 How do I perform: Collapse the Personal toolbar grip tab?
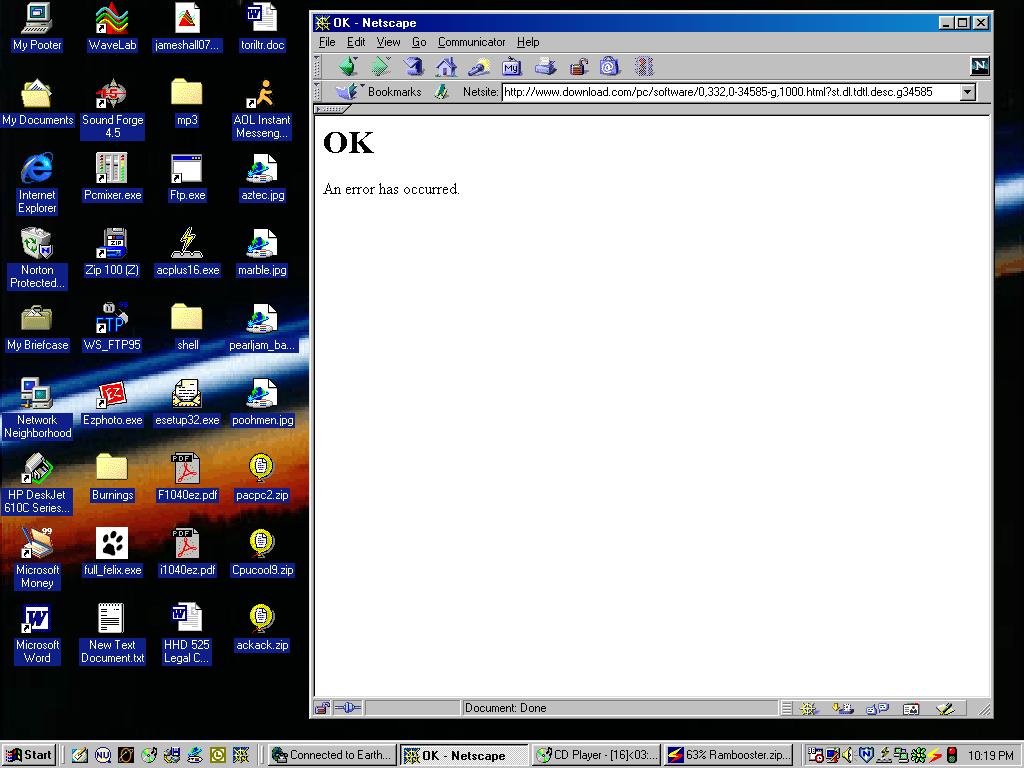tap(331, 109)
